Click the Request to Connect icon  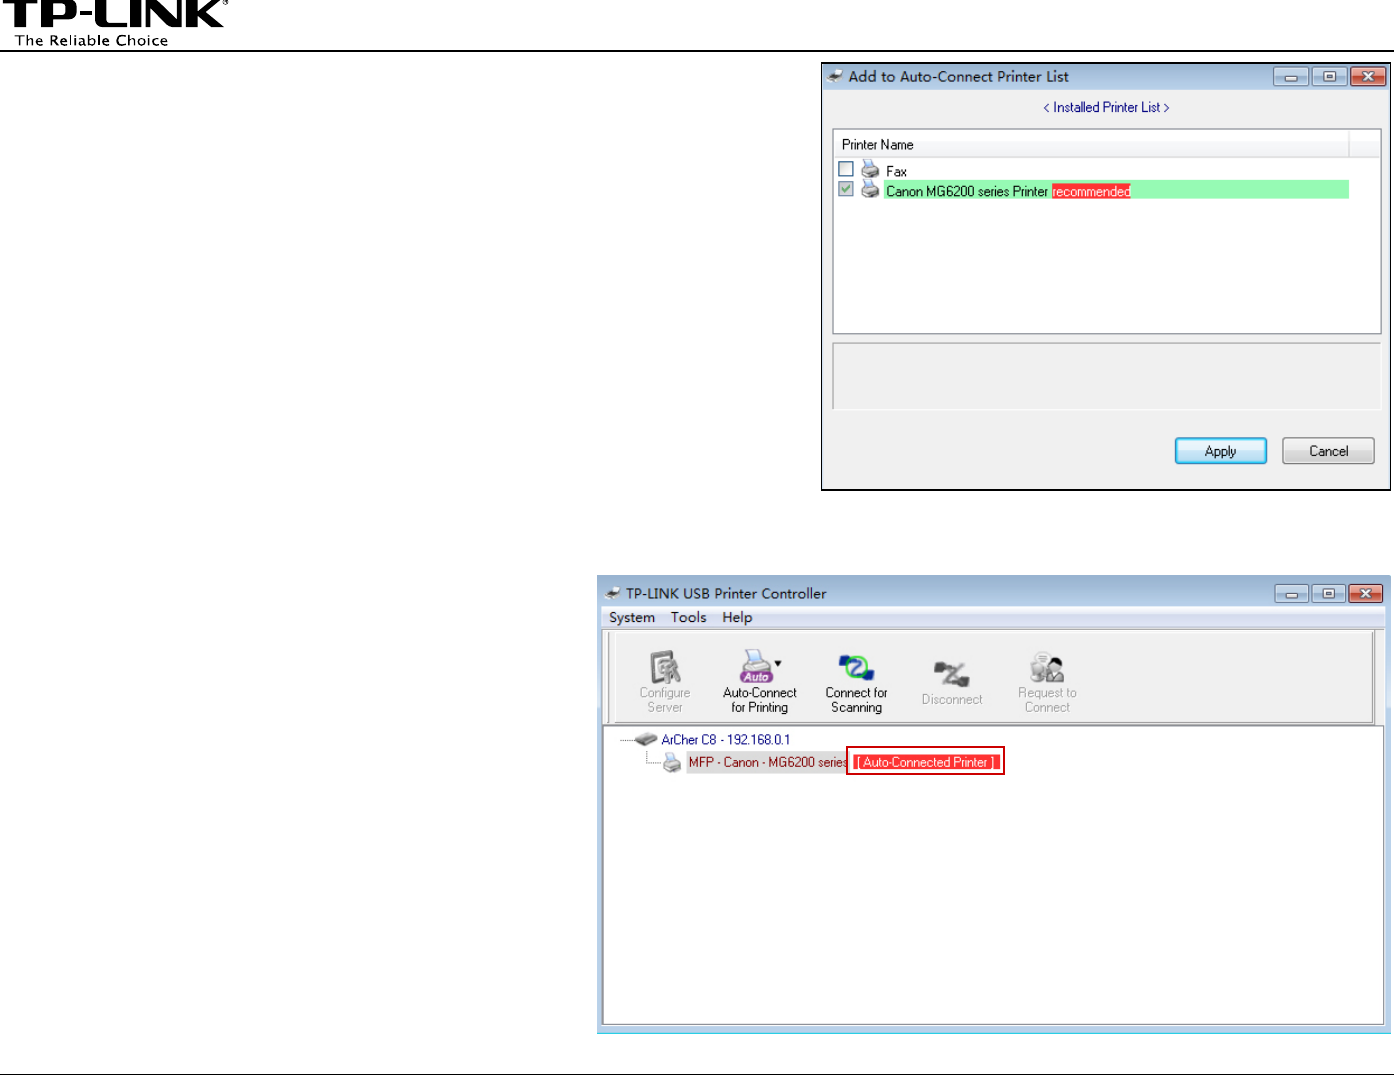[1047, 667]
